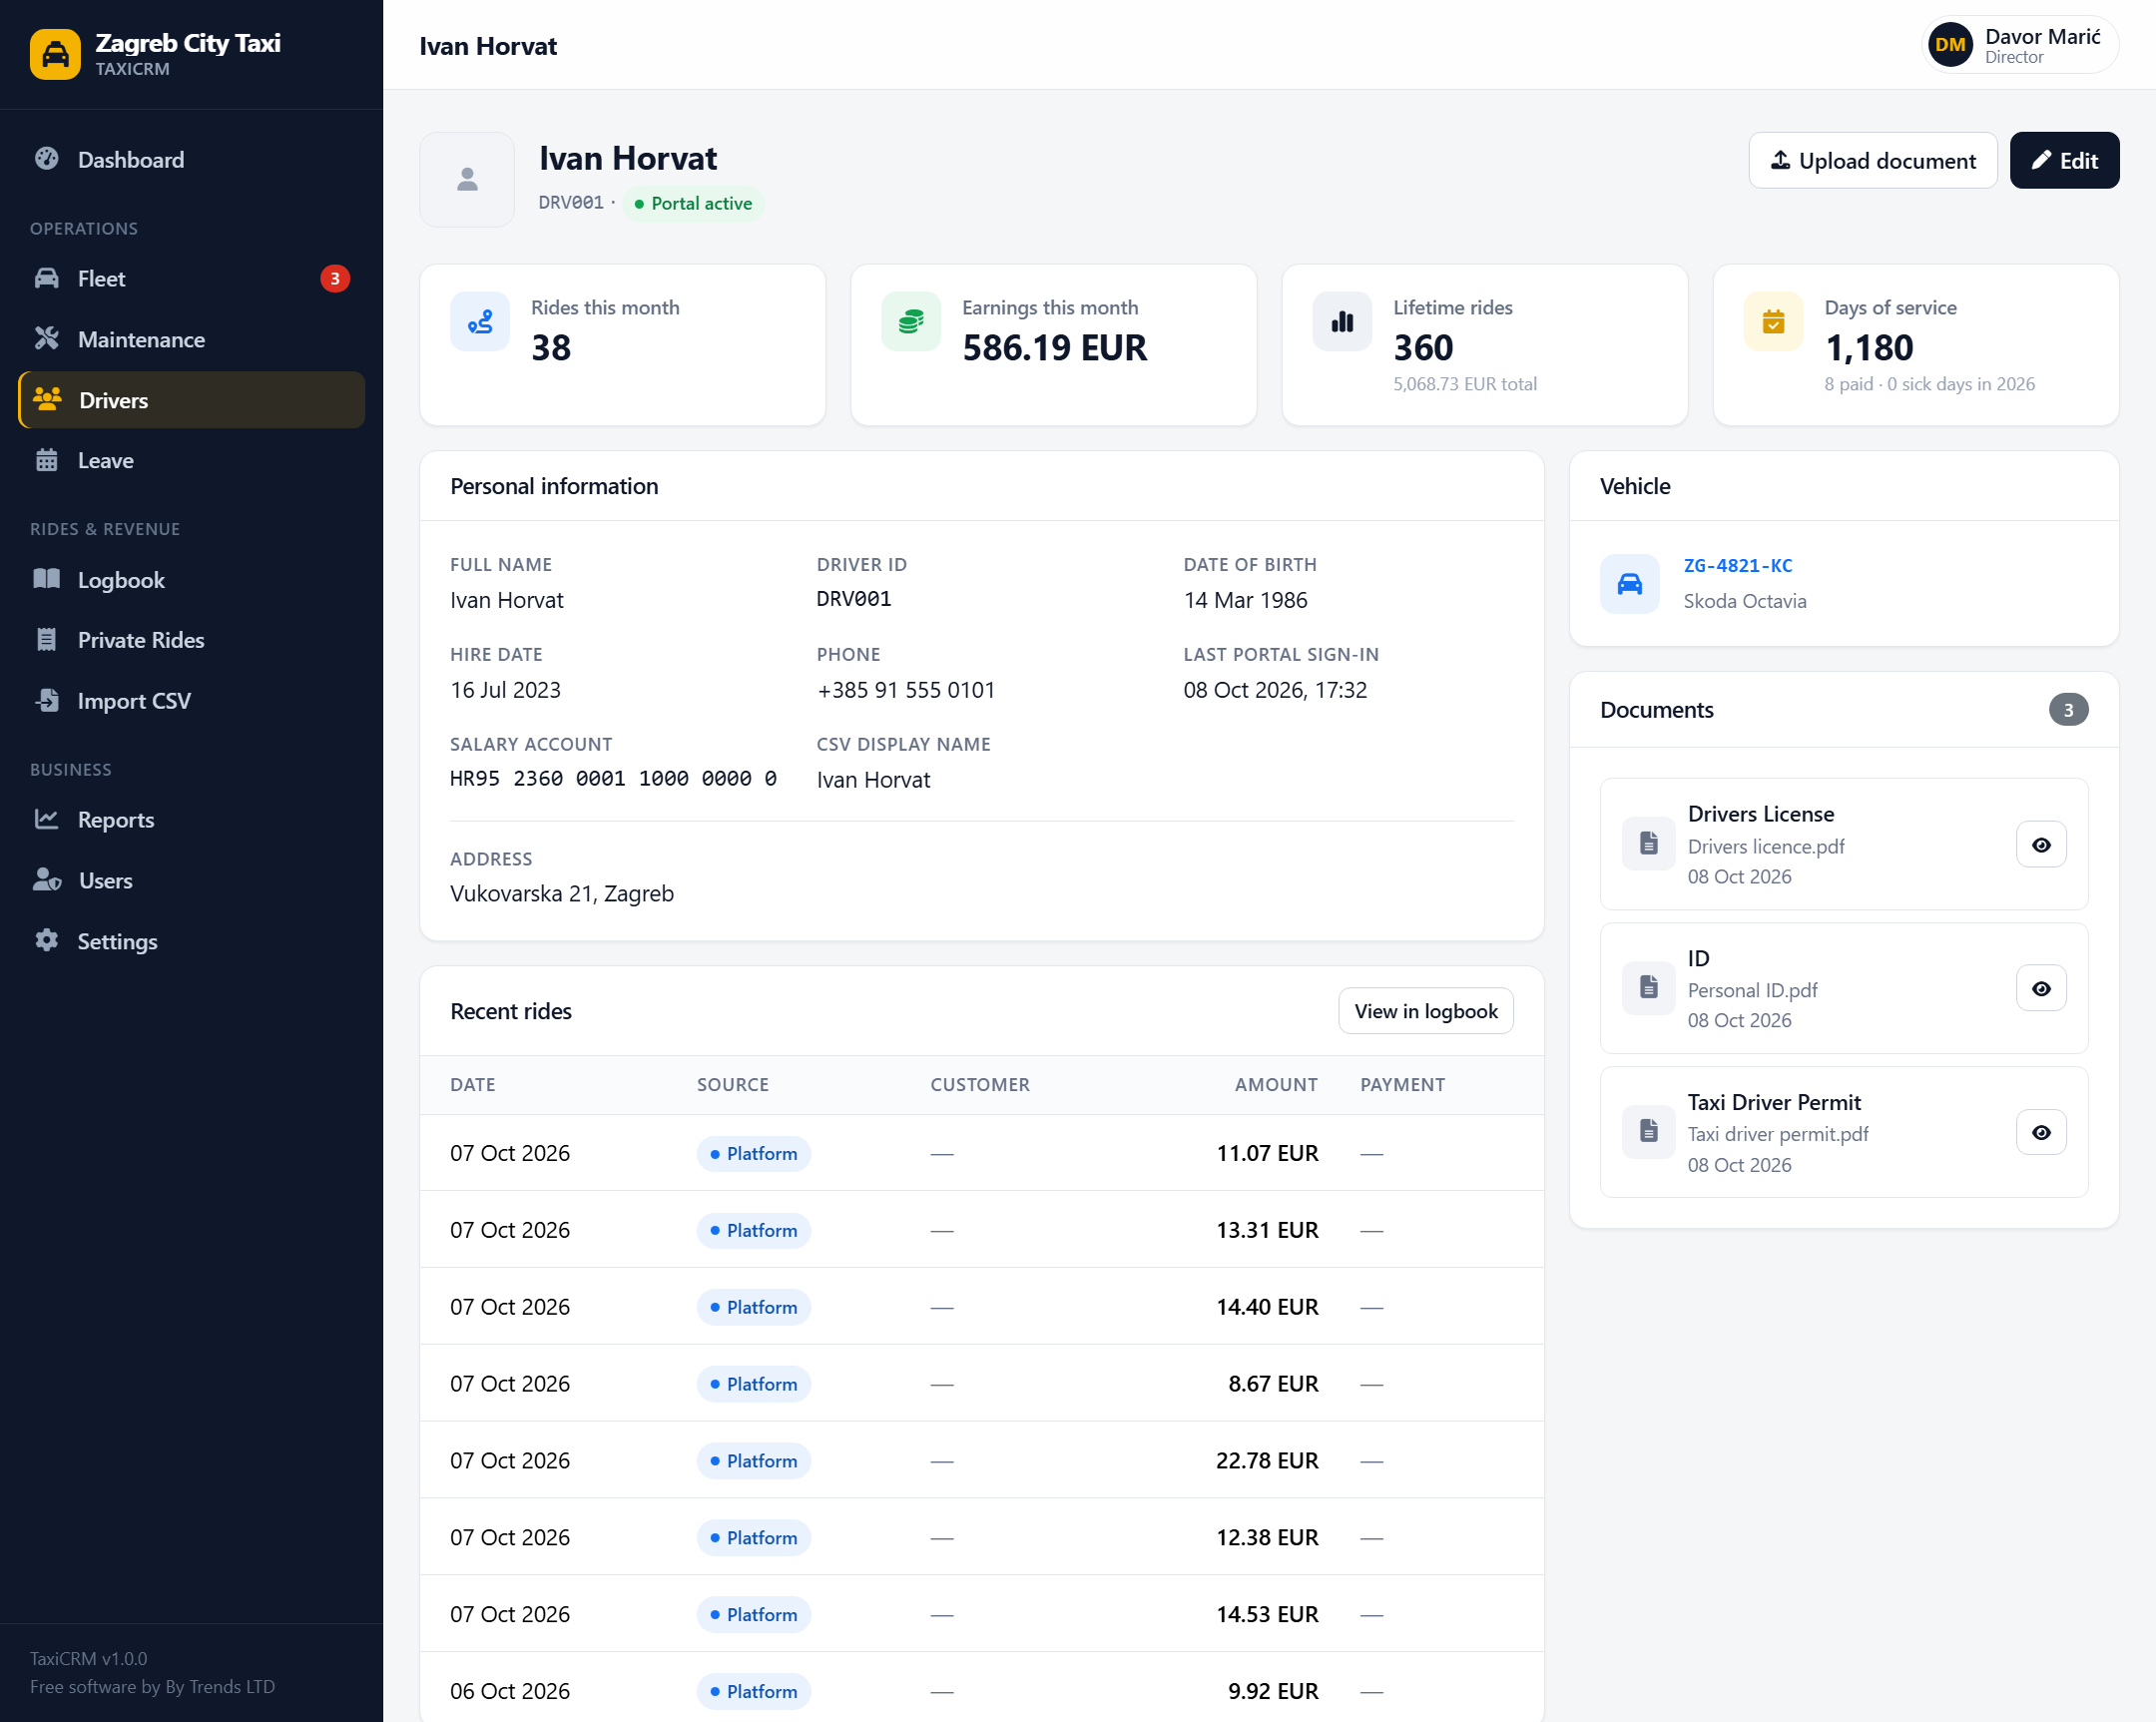Image resolution: width=2156 pixels, height=1722 pixels.
Task: Open Maintenance page
Action: tap(191, 339)
